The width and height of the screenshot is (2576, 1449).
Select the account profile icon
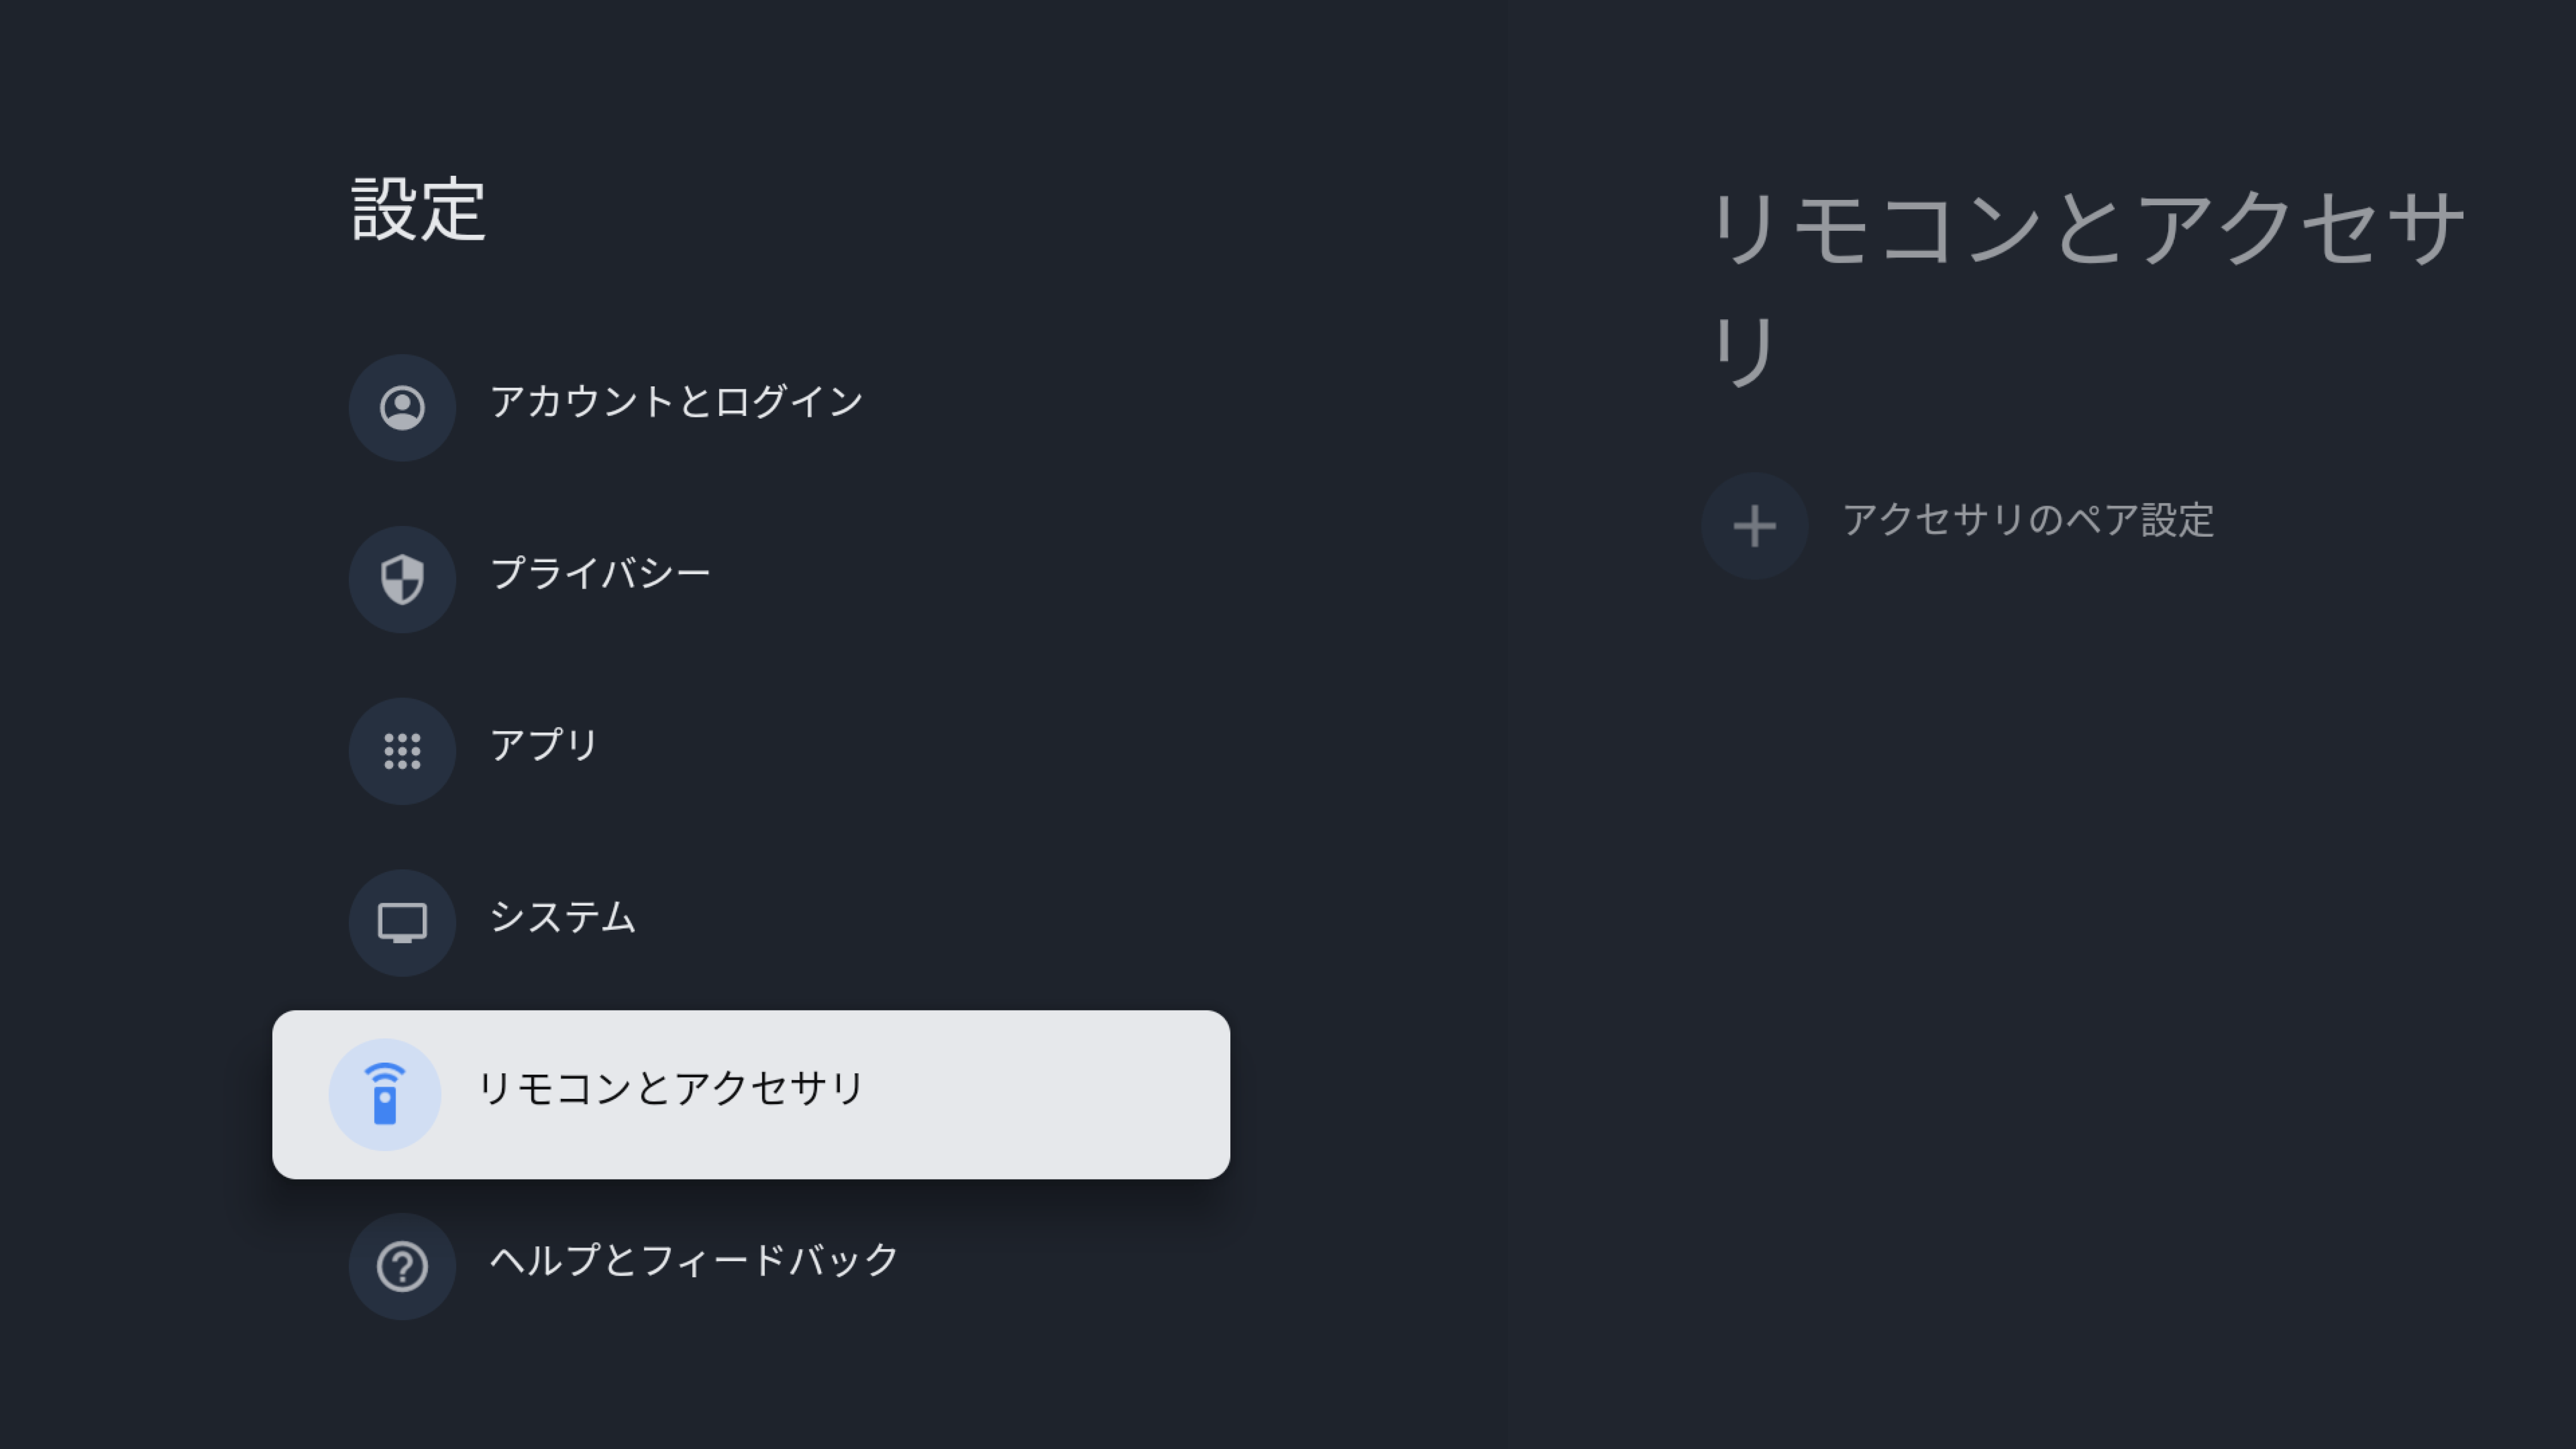tap(402, 407)
